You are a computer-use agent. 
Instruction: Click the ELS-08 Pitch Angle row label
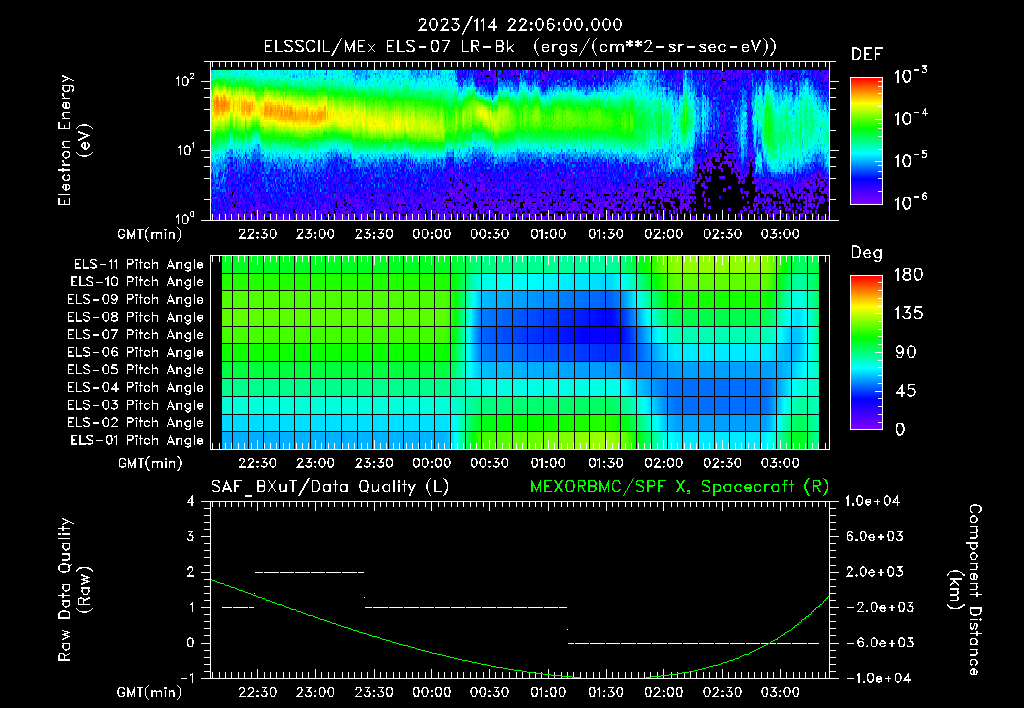pos(136,317)
